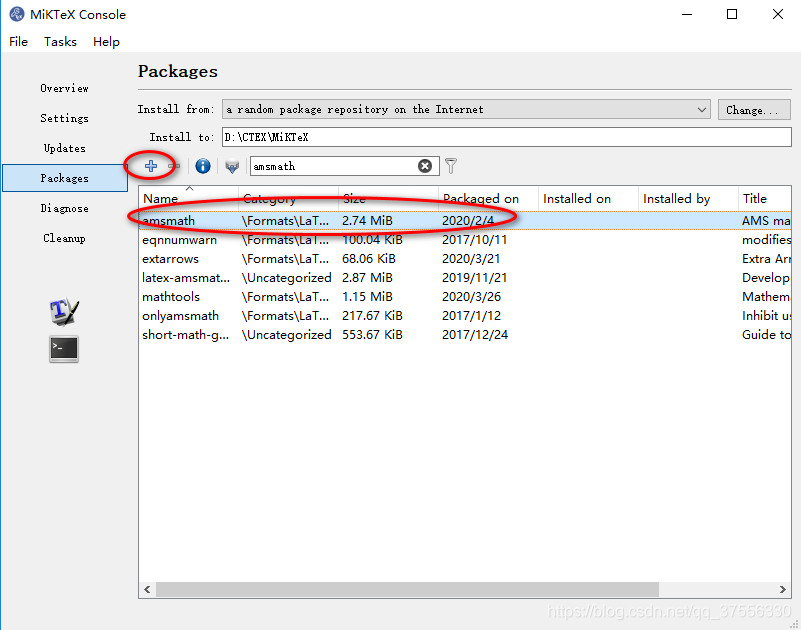Click the 2017/1/12 packaged date cell

pos(472,316)
